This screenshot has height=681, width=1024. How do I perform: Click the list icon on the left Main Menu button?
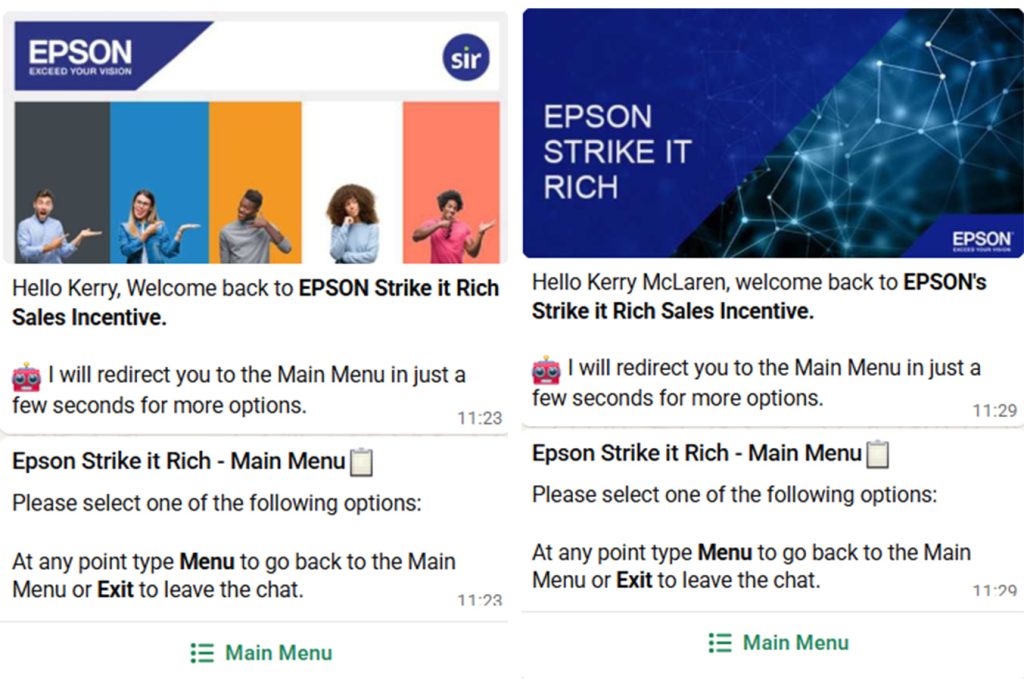(202, 653)
